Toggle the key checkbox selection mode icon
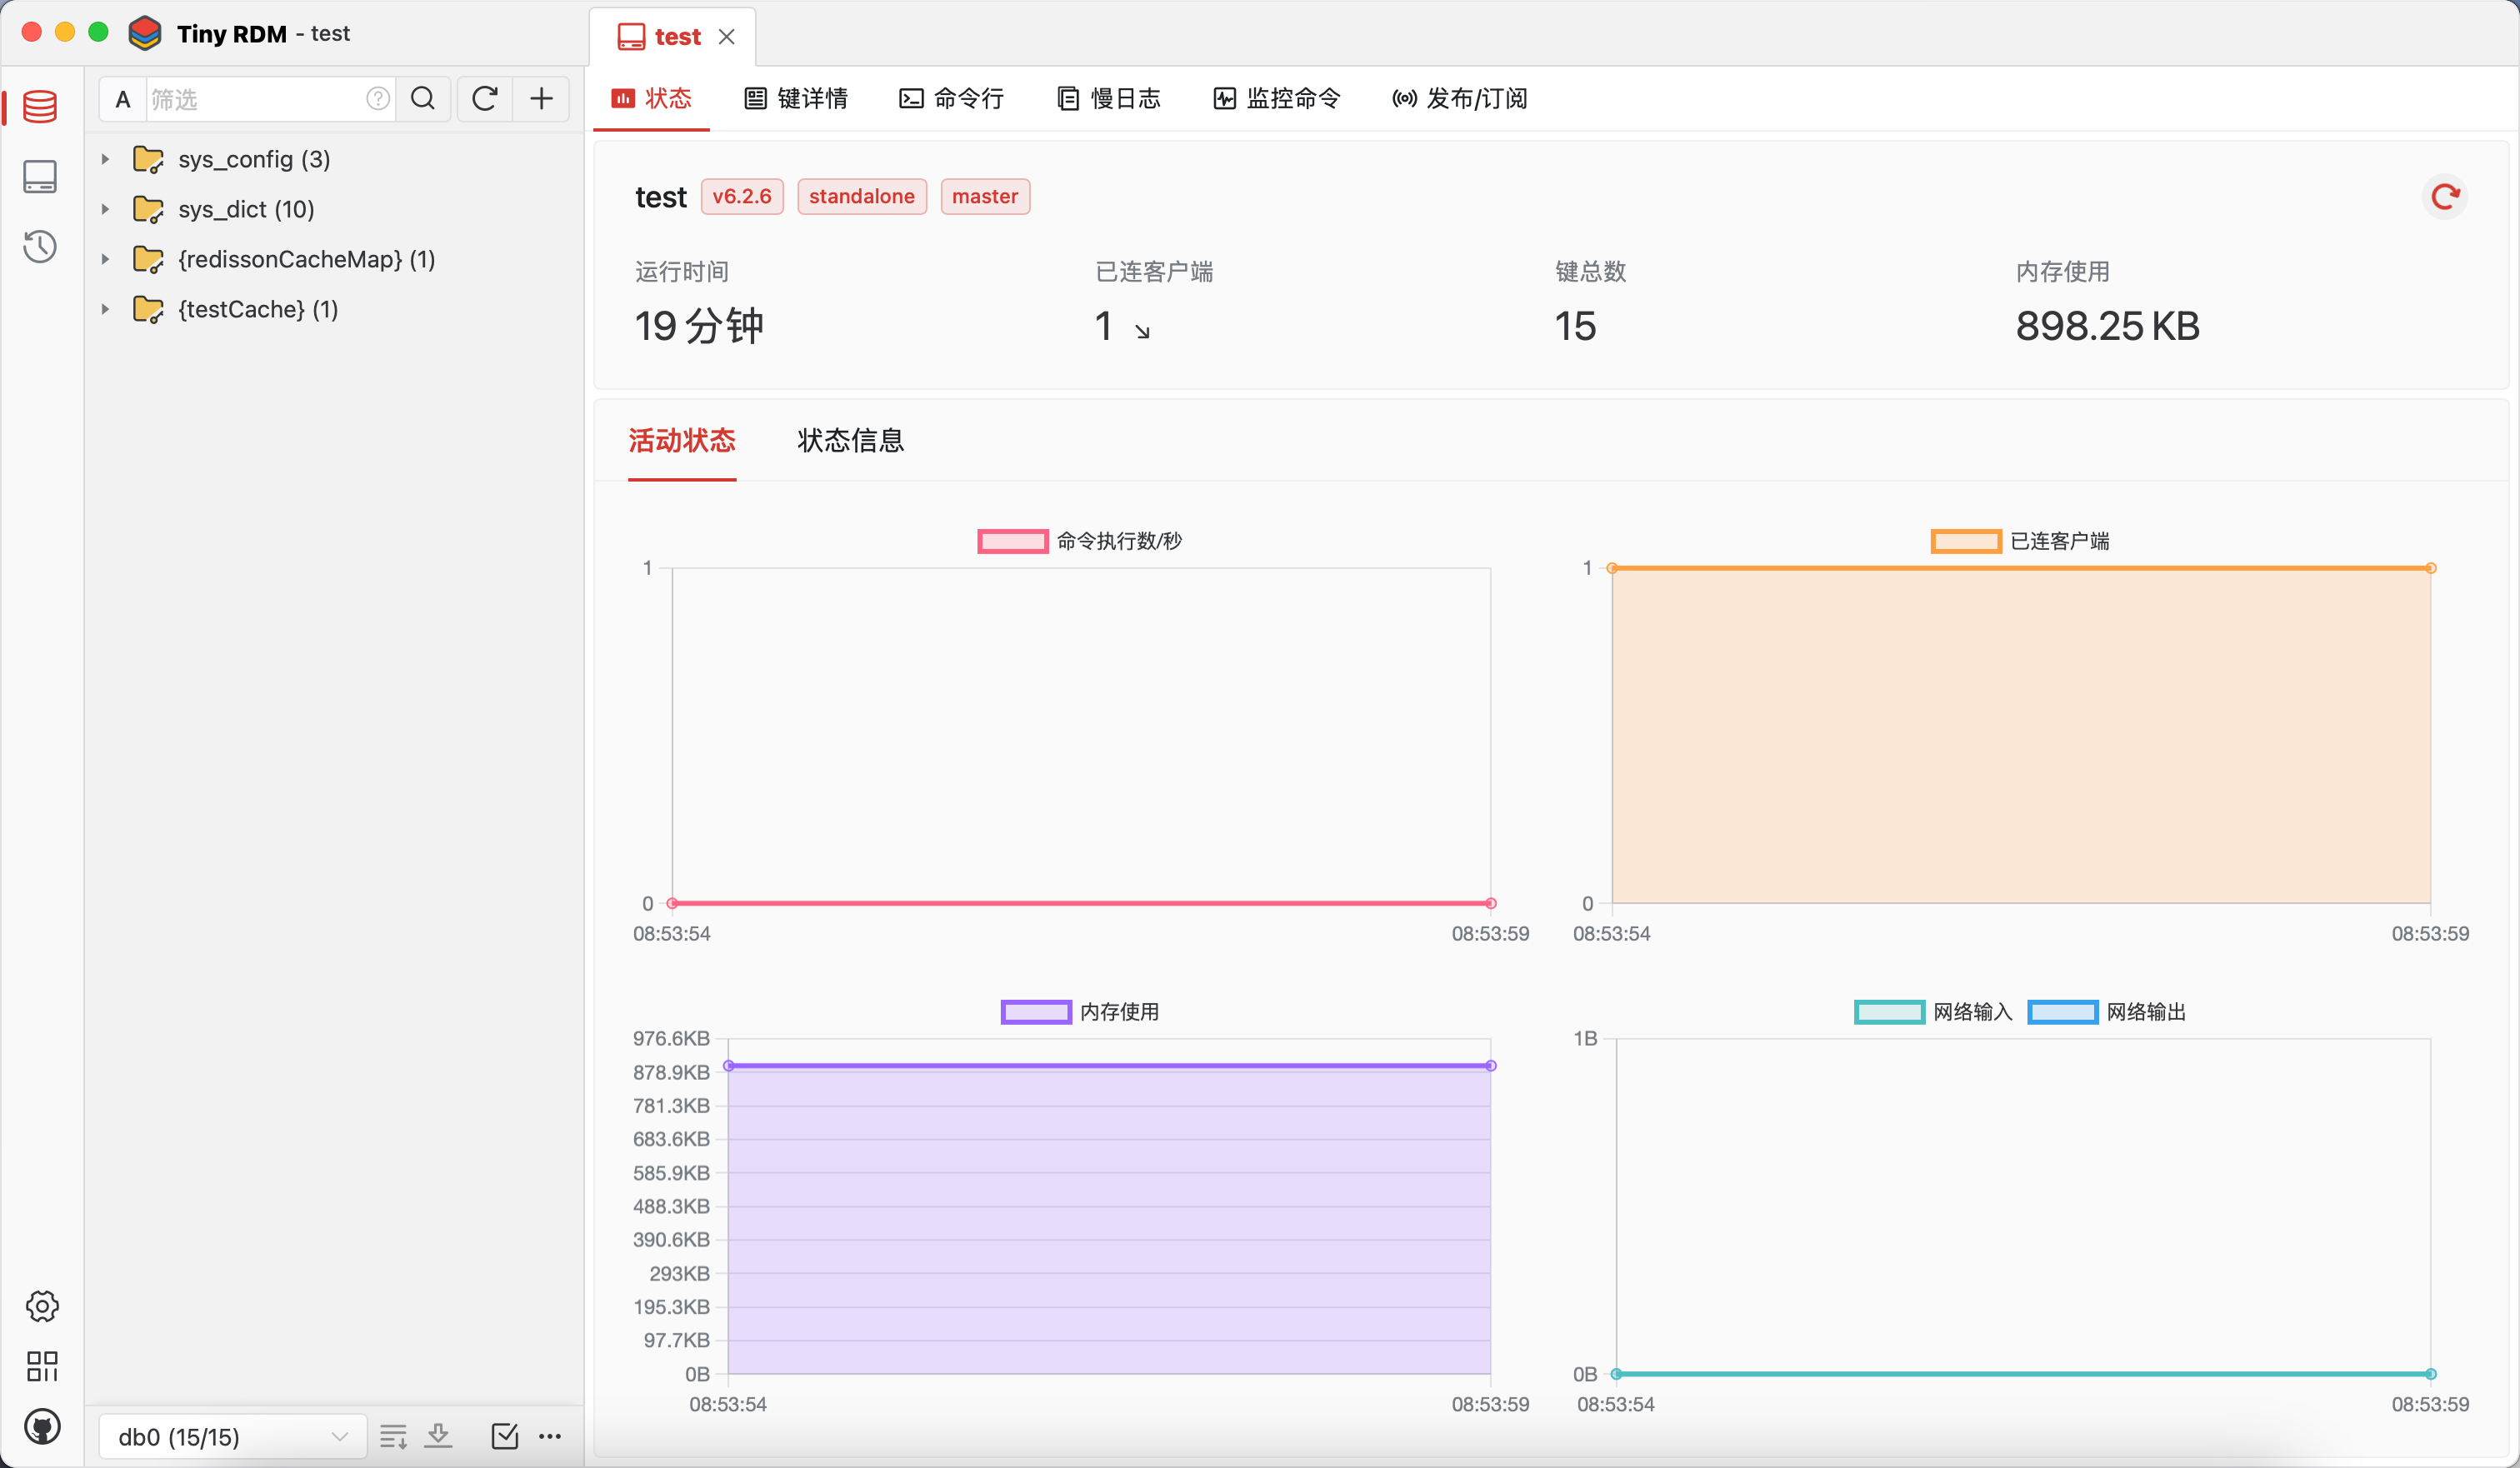This screenshot has width=2520, height=1468. [505, 1437]
